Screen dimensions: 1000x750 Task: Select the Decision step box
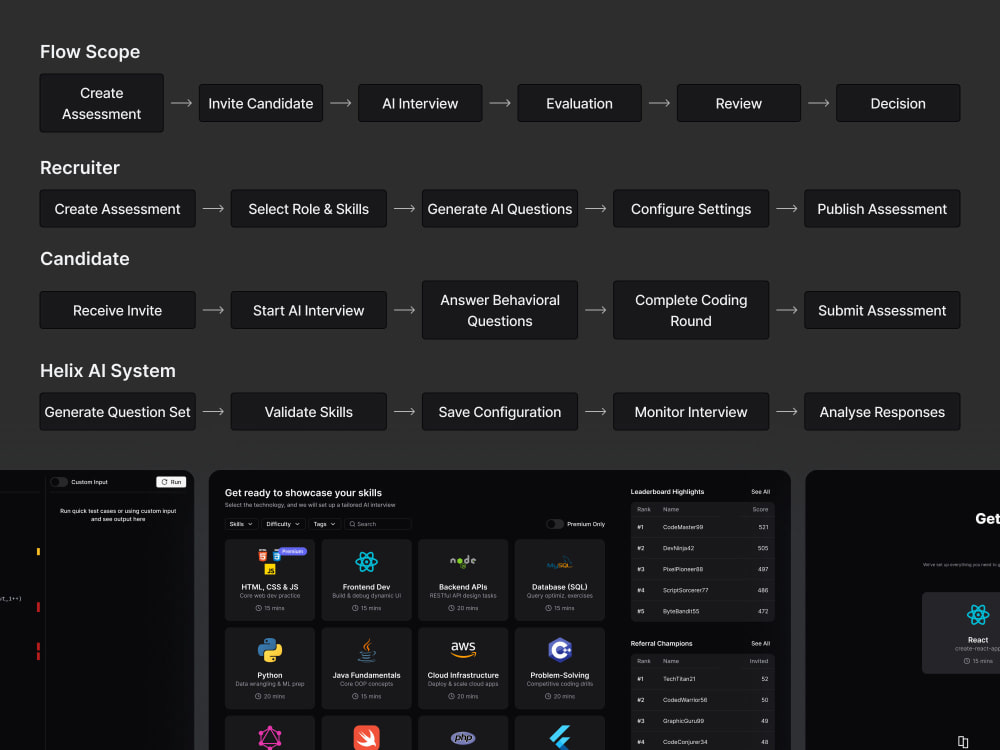point(898,103)
